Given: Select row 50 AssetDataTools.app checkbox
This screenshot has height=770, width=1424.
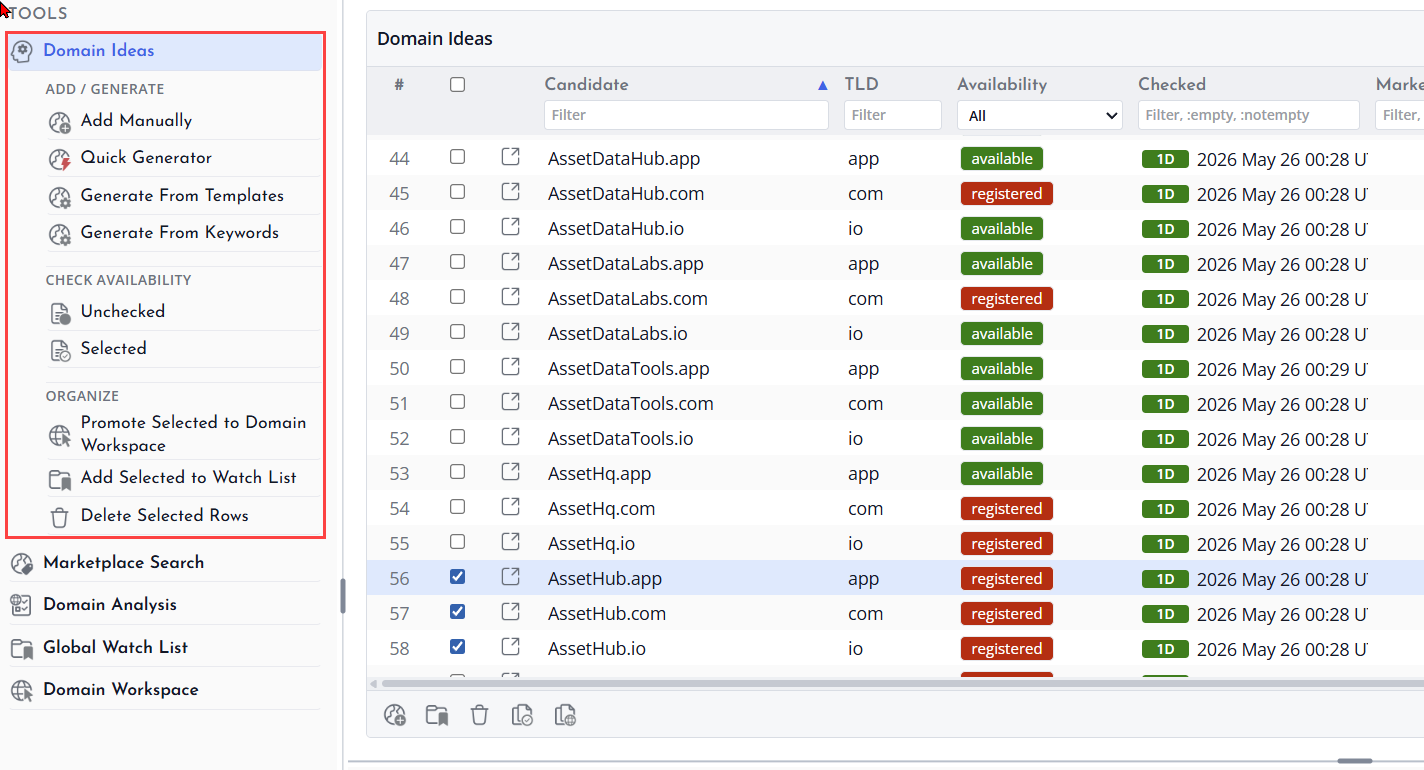Looking at the screenshot, I should (457, 367).
